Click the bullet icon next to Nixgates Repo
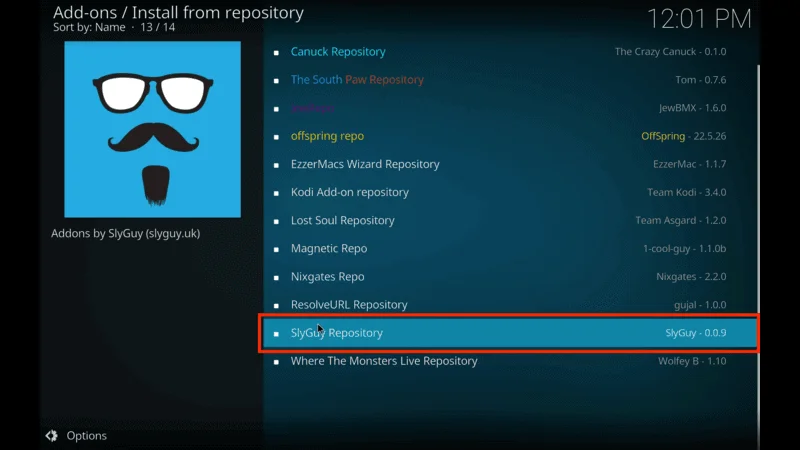 tap(276, 277)
